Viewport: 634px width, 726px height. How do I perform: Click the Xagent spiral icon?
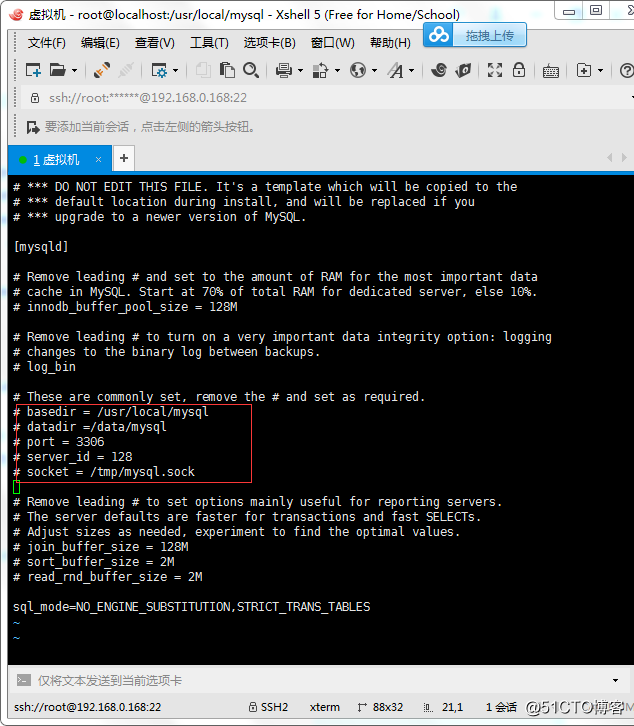(439, 70)
